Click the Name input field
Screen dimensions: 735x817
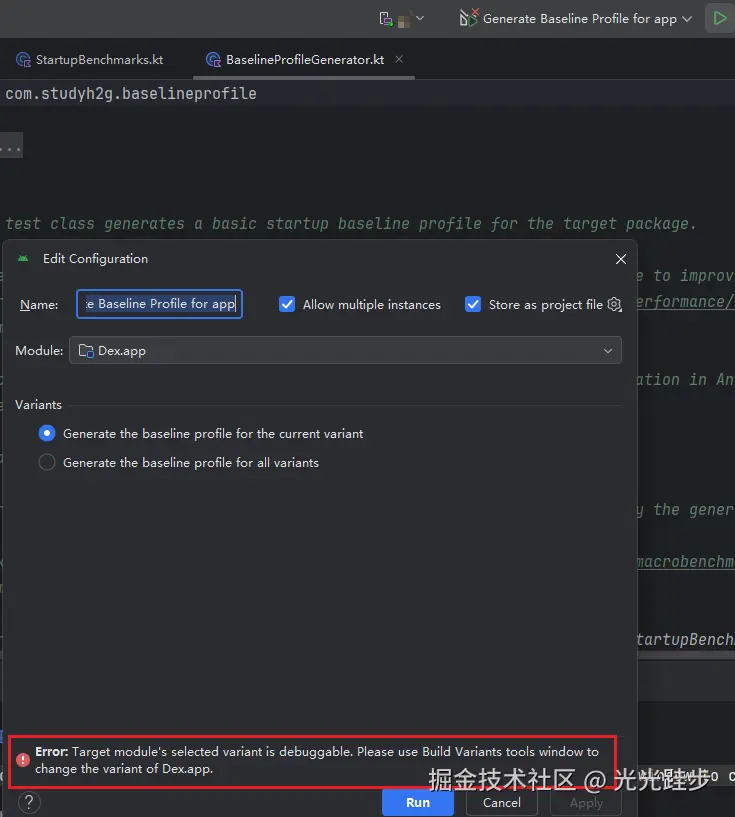click(159, 304)
